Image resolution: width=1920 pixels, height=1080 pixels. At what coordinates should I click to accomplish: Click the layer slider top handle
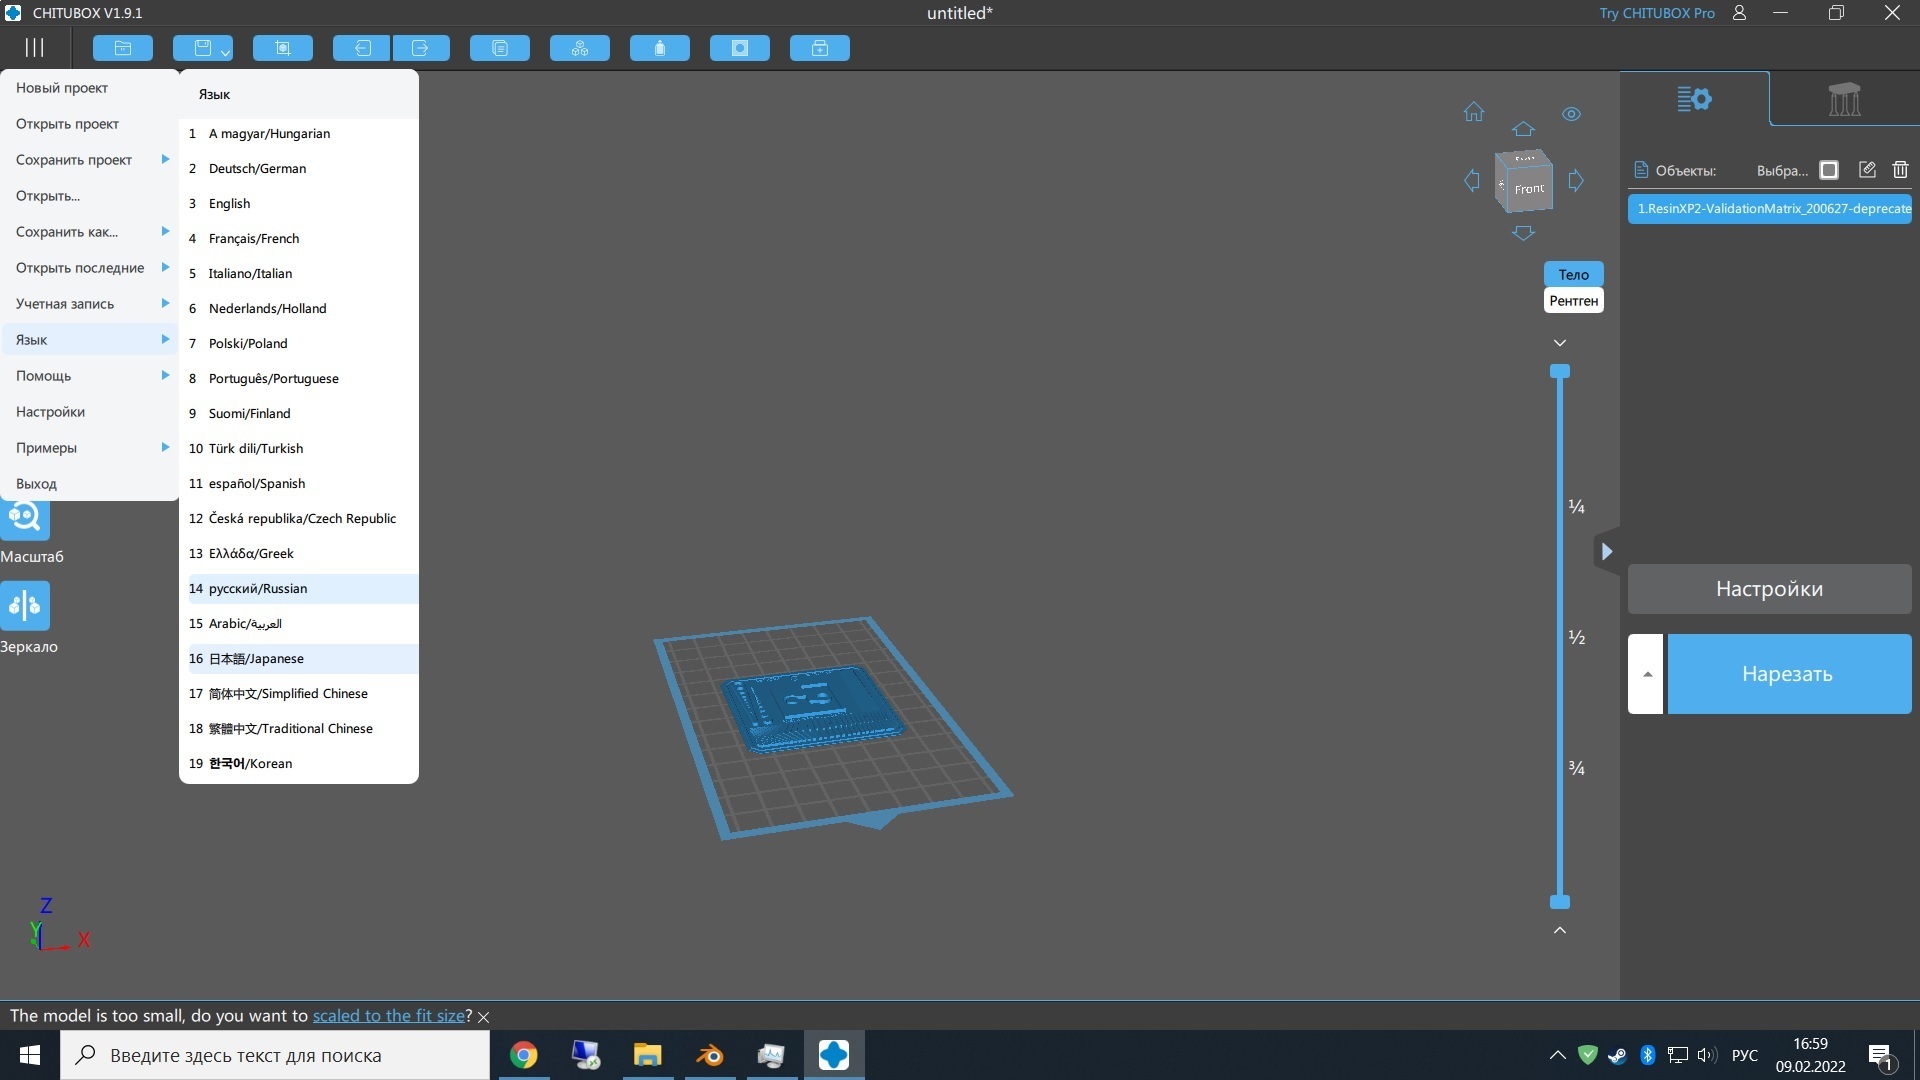pyautogui.click(x=1560, y=372)
